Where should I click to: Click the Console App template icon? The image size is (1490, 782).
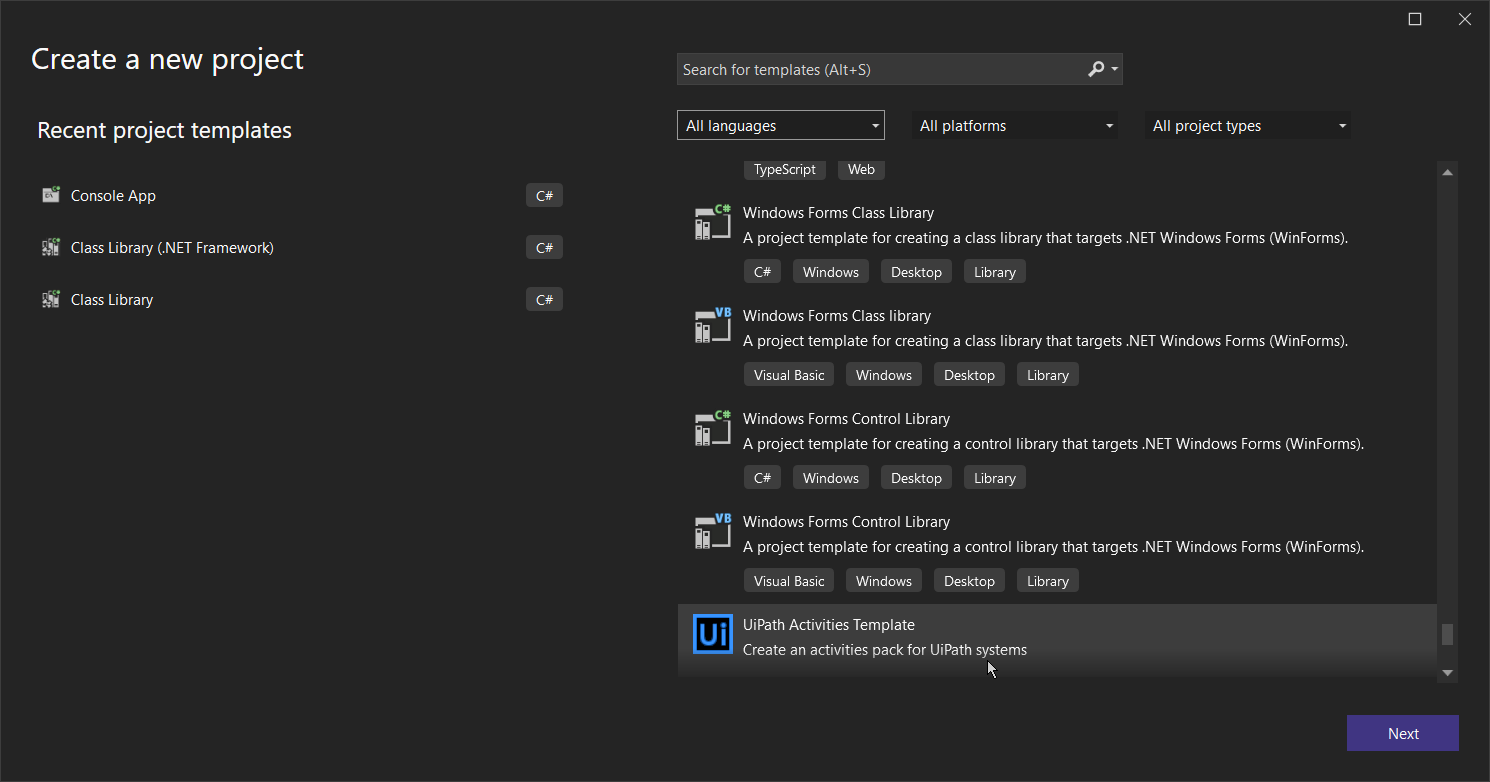pos(51,195)
